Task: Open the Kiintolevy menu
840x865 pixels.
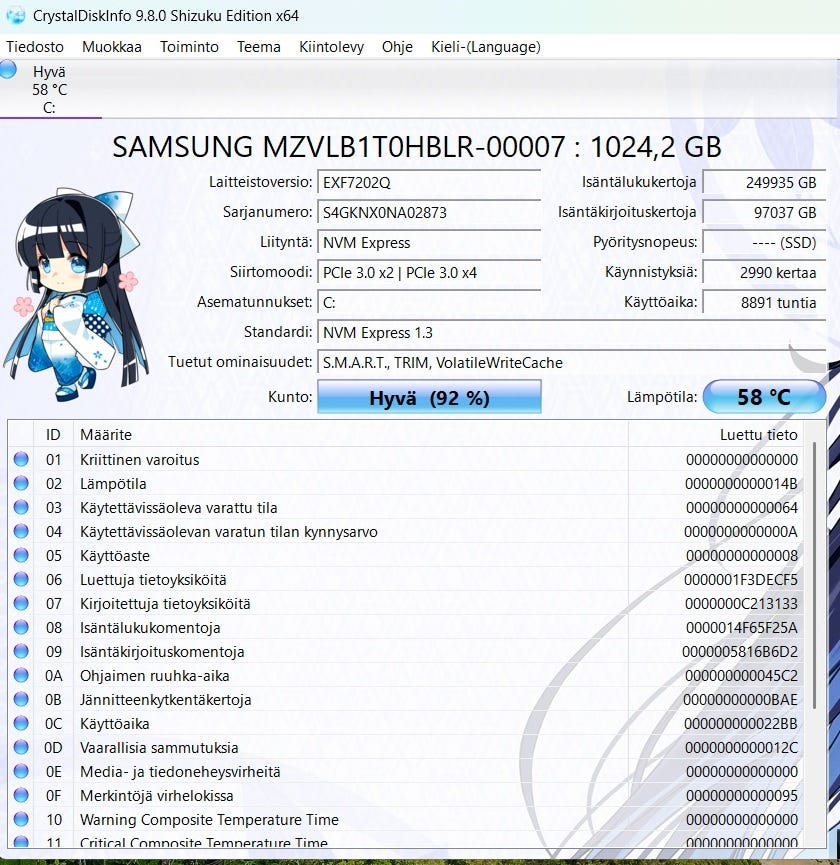Action: (331, 47)
